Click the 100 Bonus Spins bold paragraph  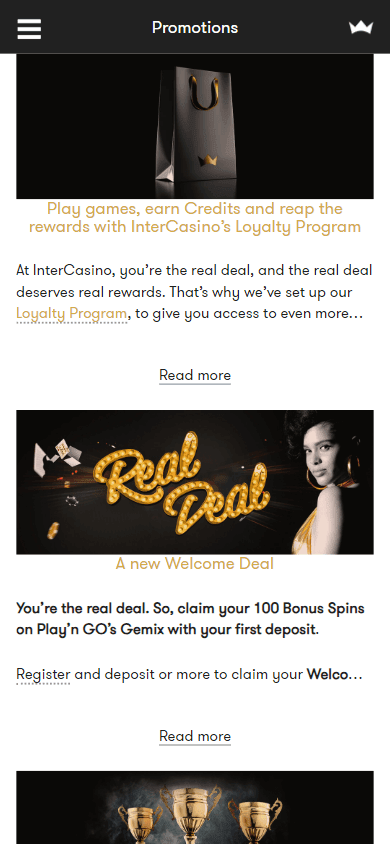[x=190, y=619]
